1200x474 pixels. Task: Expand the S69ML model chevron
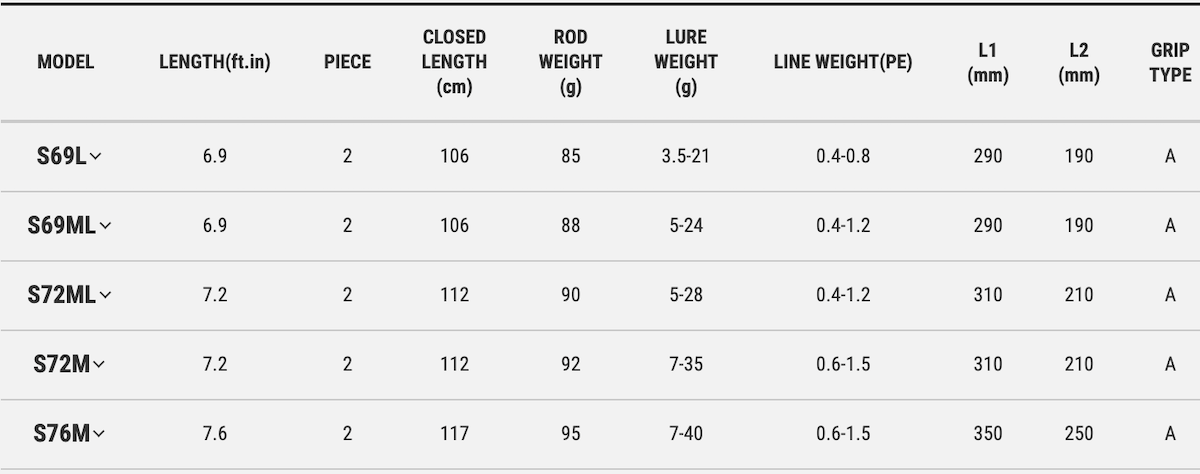(105, 227)
